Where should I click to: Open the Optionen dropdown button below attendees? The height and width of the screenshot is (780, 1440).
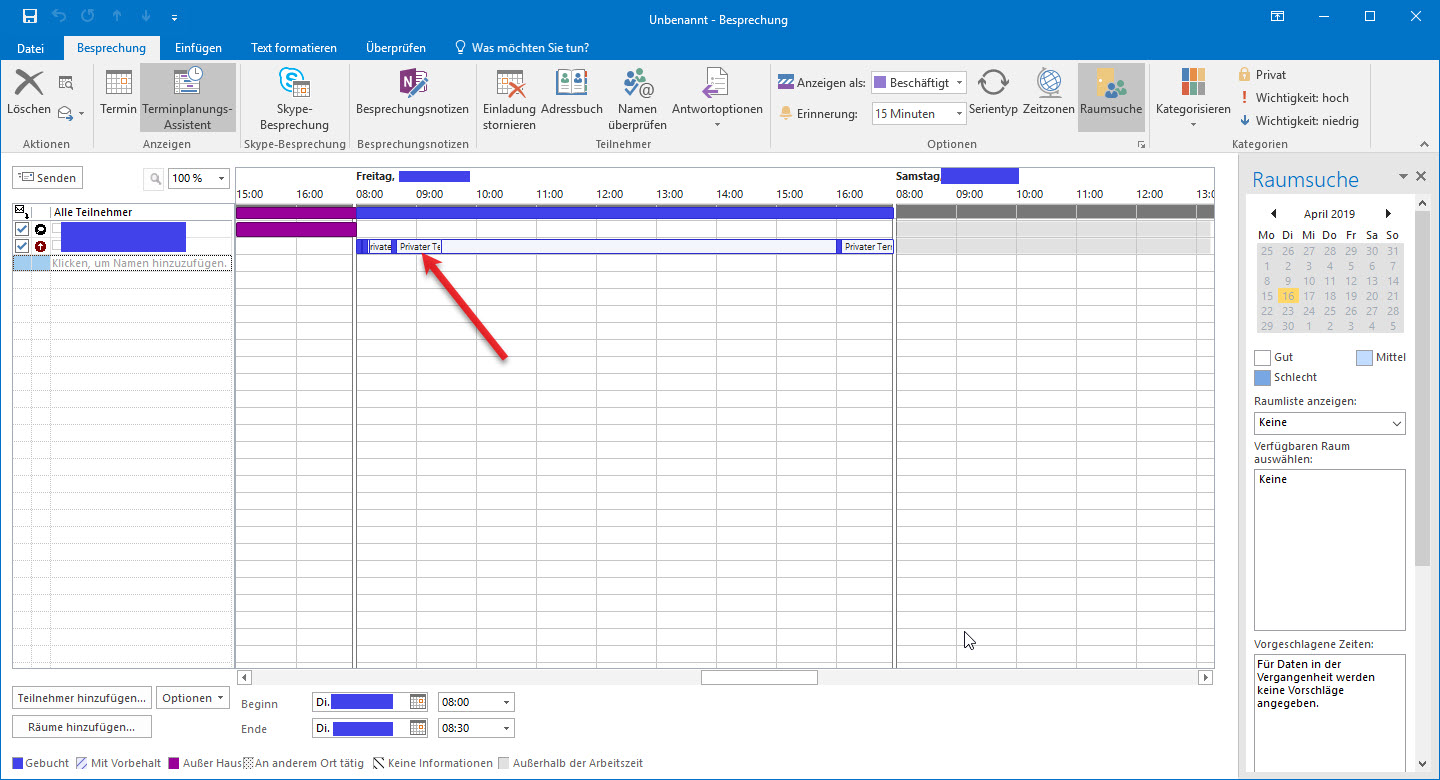tap(193, 698)
